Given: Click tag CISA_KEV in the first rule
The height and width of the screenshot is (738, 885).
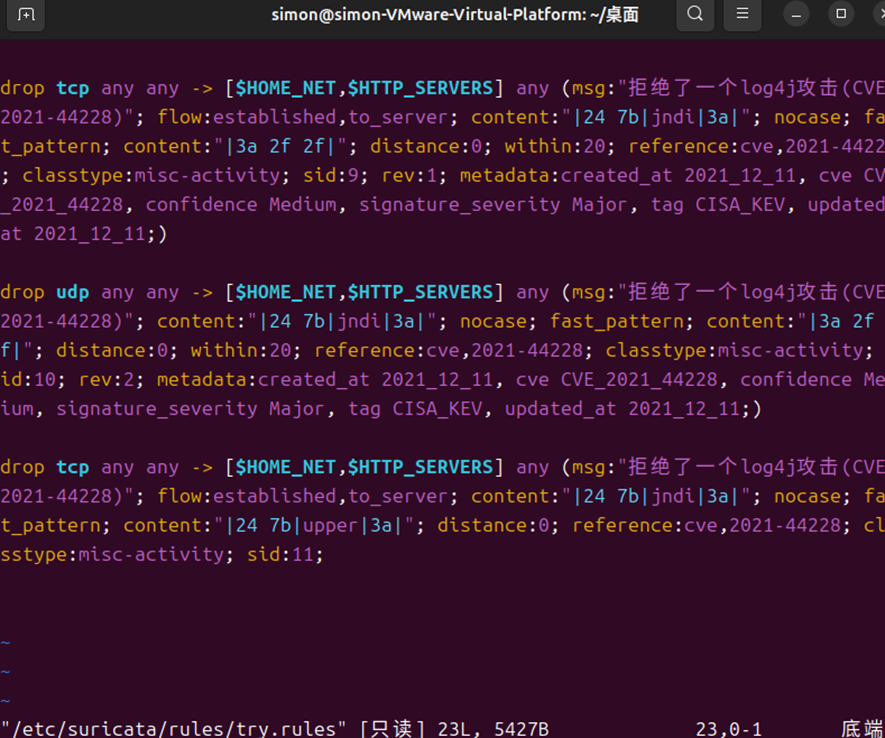Looking at the screenshot, I should (718, 204).
